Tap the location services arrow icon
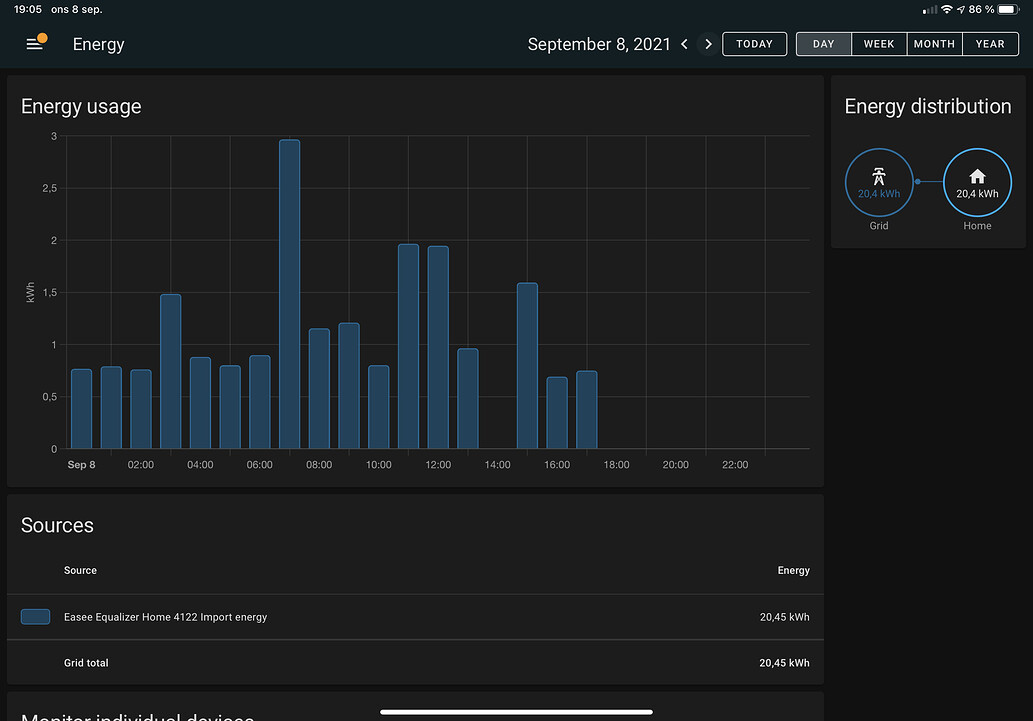 pos(961,9)
